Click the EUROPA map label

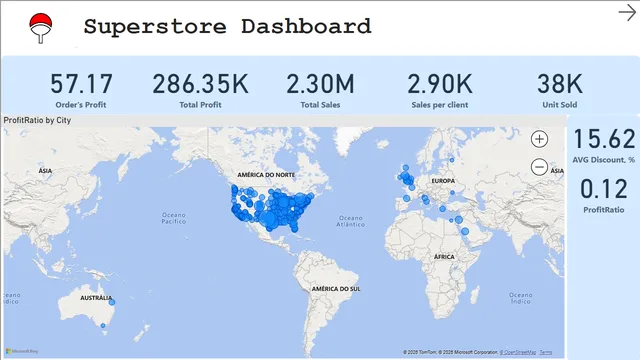[443, 180]
